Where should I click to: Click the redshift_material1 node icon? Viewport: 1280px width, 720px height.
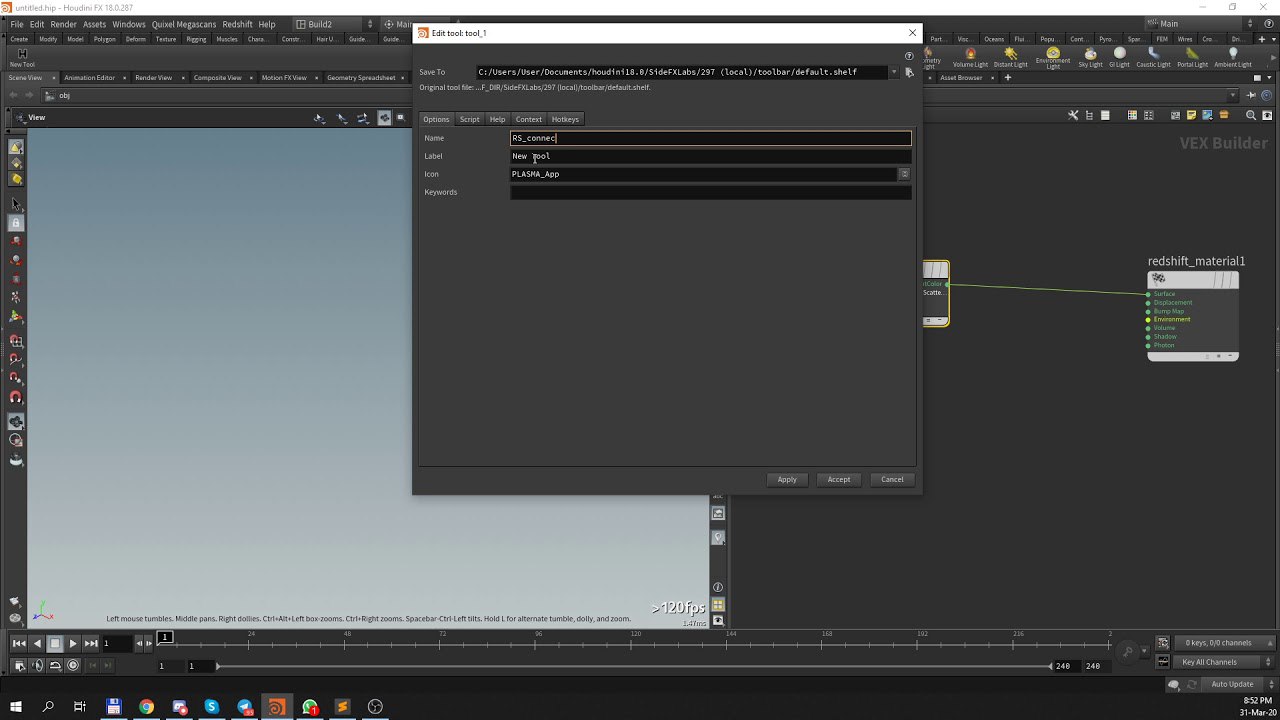(x=1158, y=279)
